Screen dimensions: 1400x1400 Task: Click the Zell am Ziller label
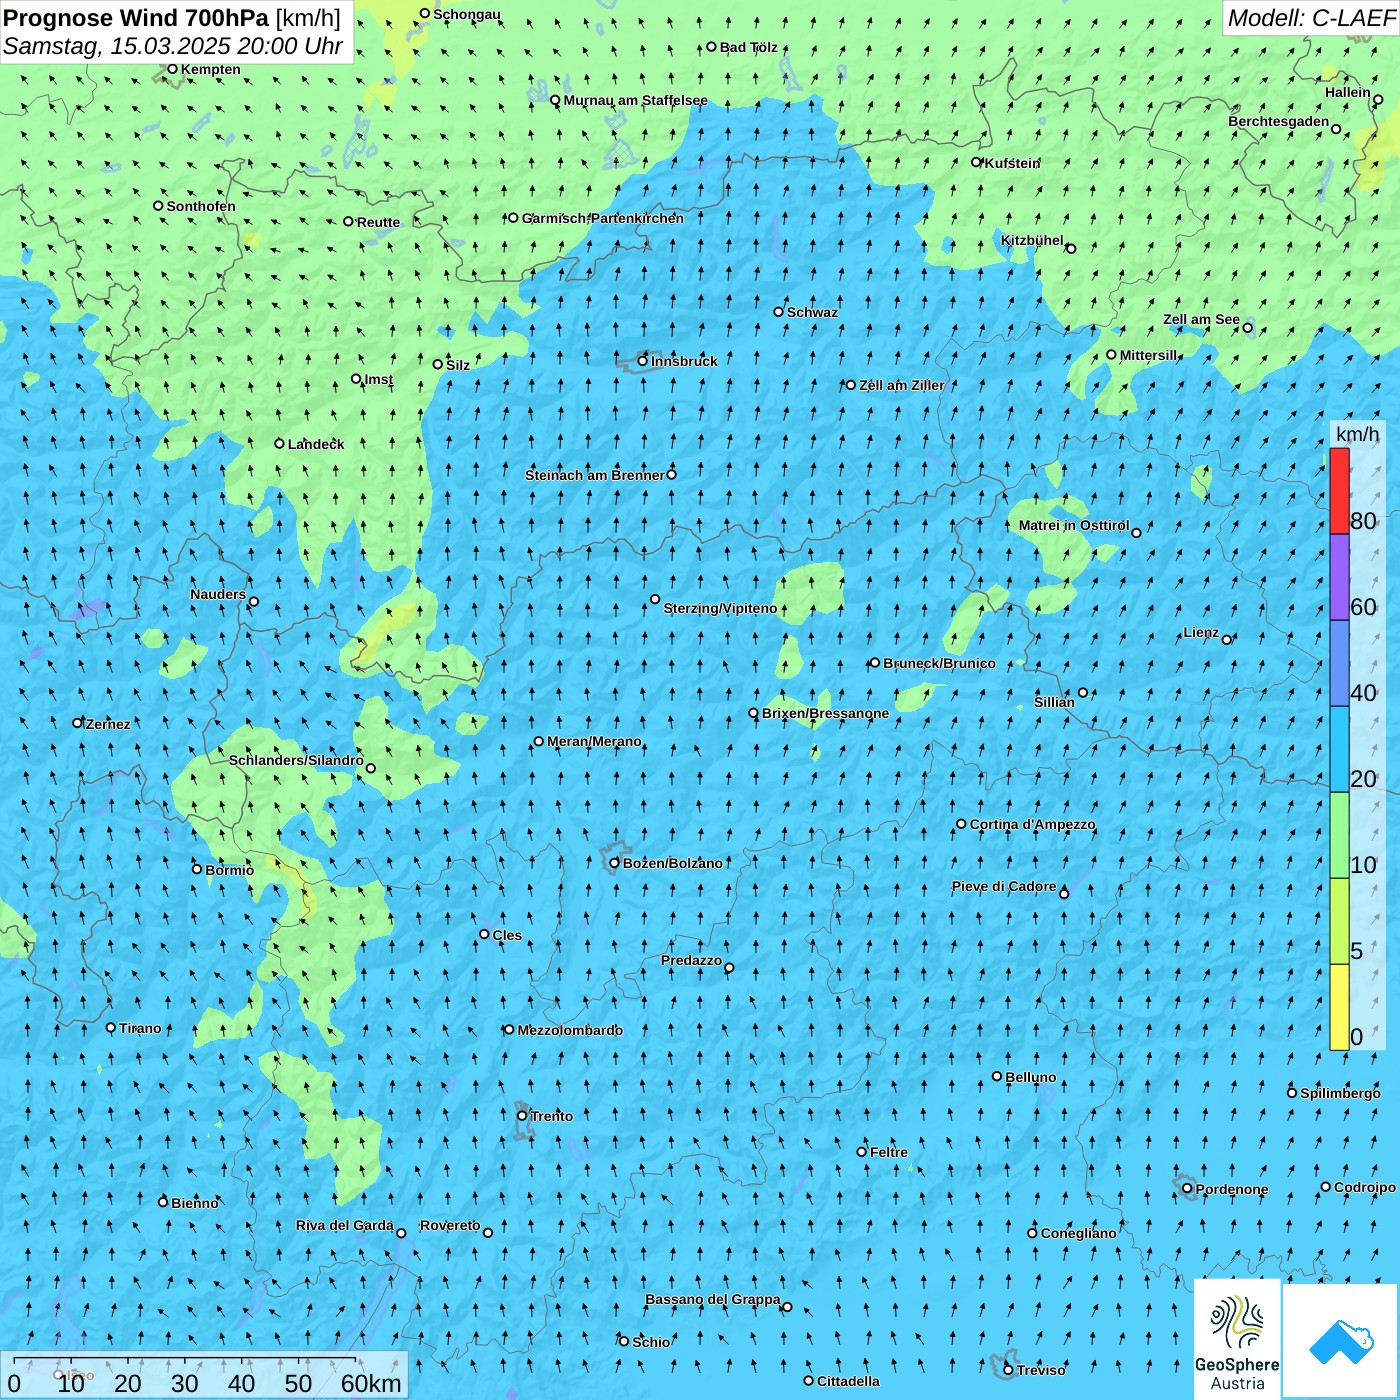pos(901,385)
